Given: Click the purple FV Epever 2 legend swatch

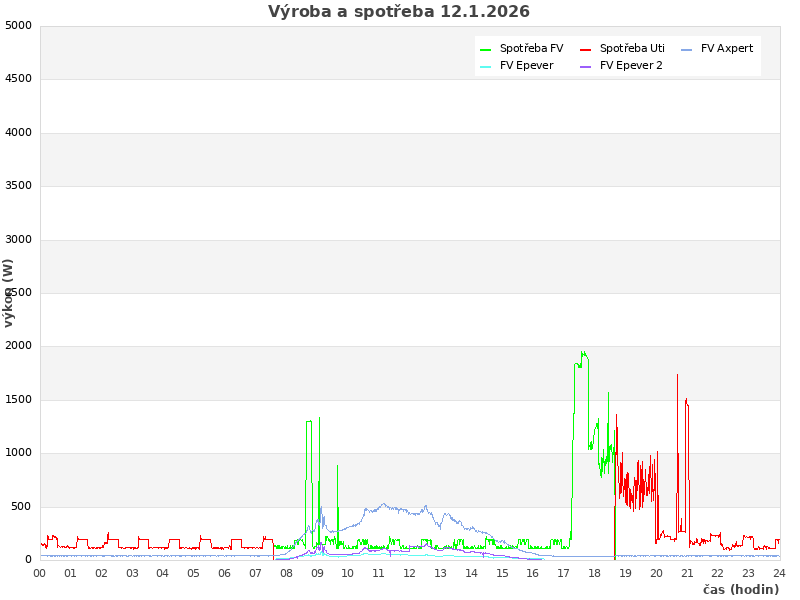Looking at the screenshot, I should pos(585,66).
